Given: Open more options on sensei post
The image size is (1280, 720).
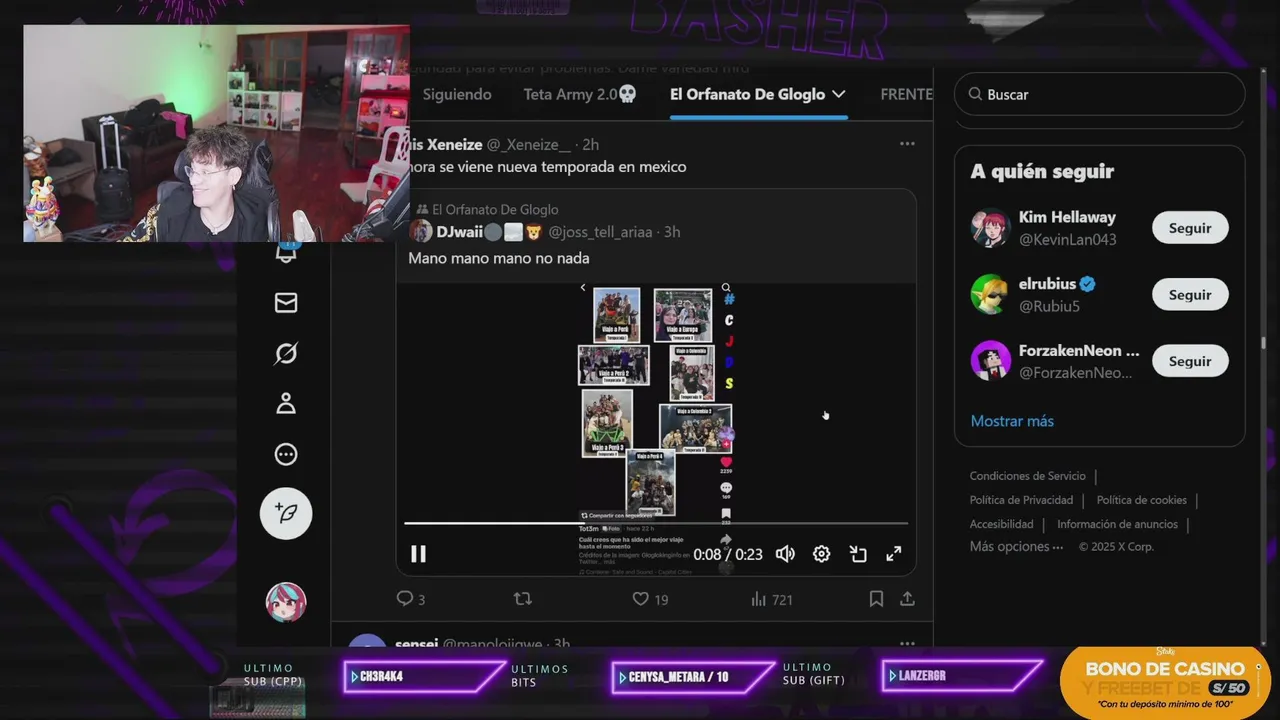Looking at the screenshot, I should 907,643.
